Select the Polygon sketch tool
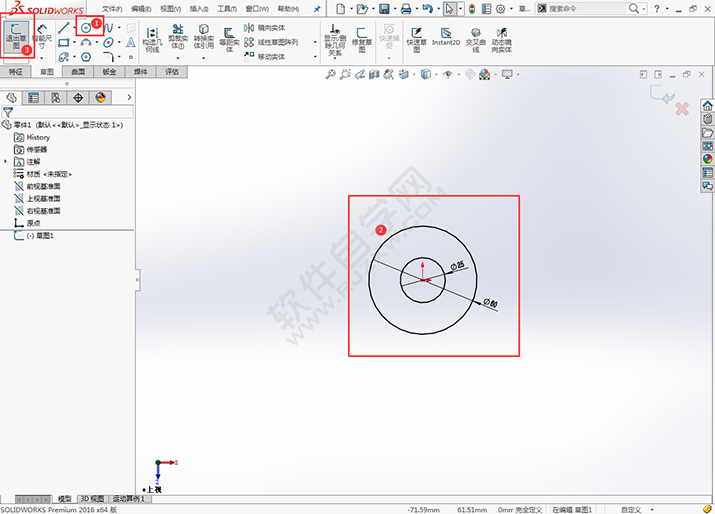 (x=86, y=57)
